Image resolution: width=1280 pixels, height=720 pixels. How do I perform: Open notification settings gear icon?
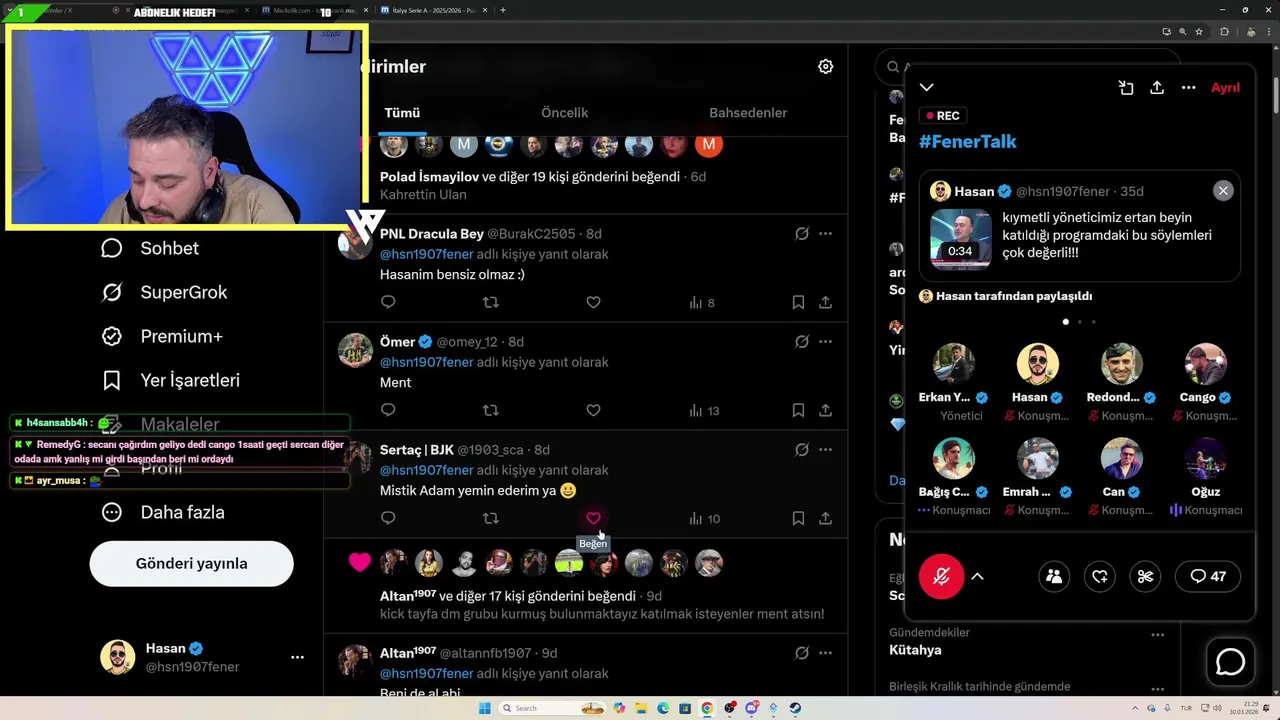click(x=825, y=66)
